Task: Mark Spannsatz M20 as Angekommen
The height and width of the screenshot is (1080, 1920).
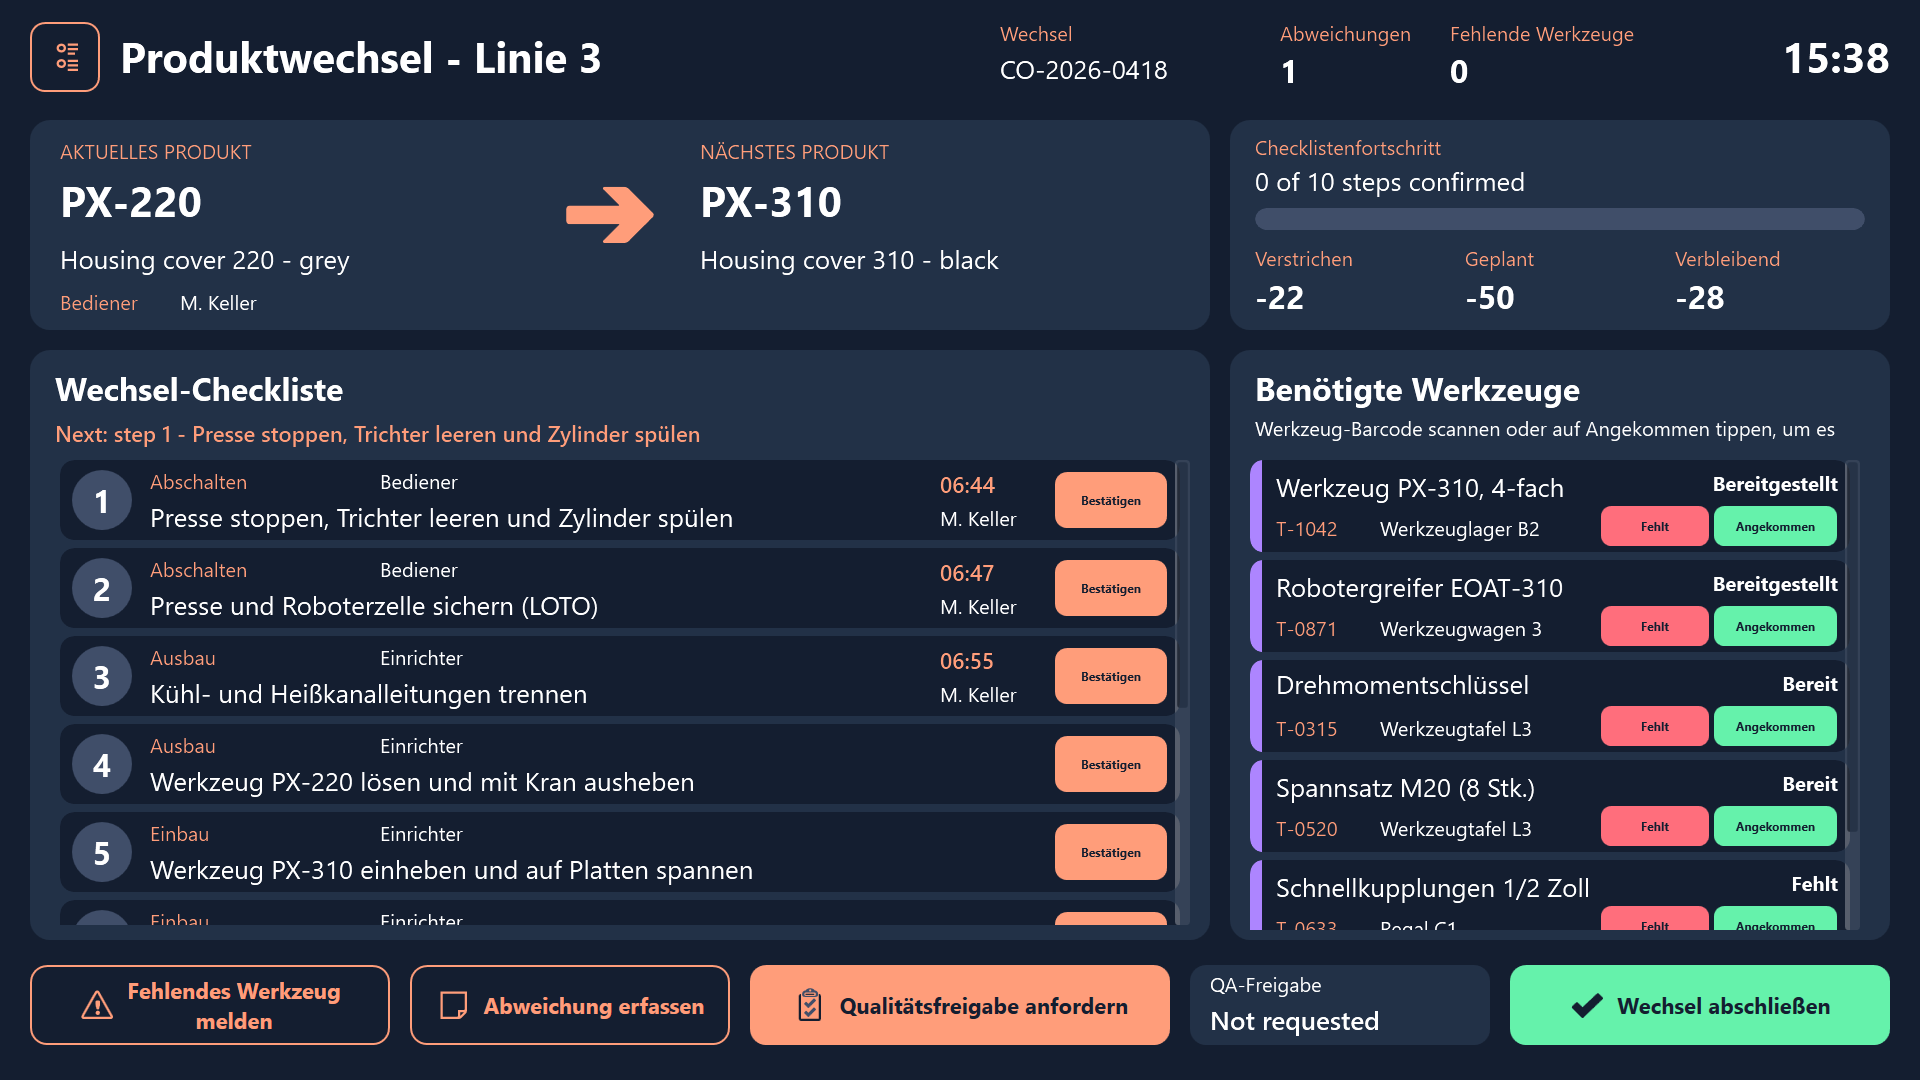Action: [x=1775, y=826]
